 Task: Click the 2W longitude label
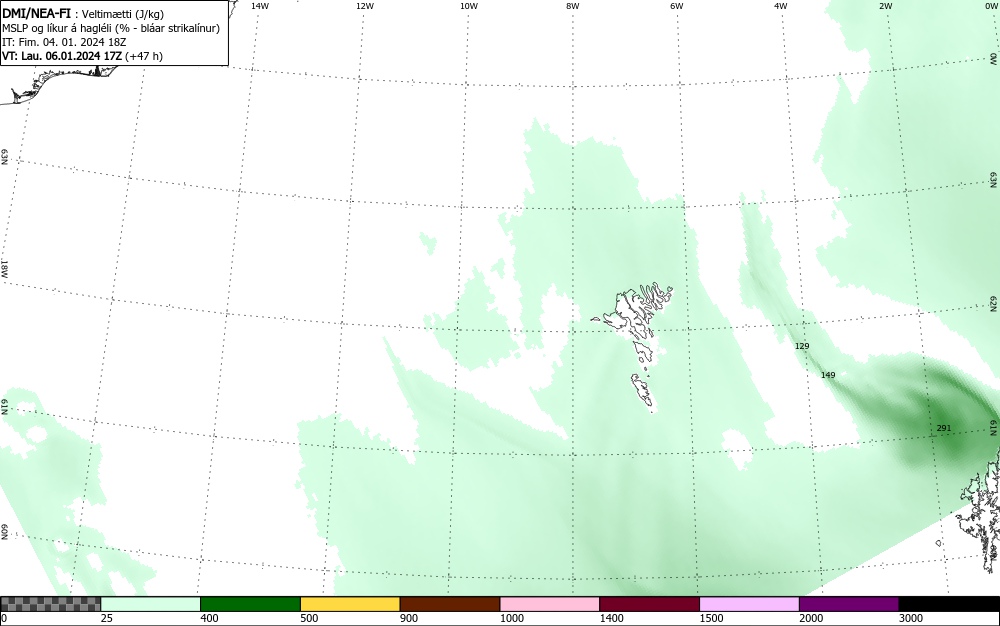coord(885,6)
